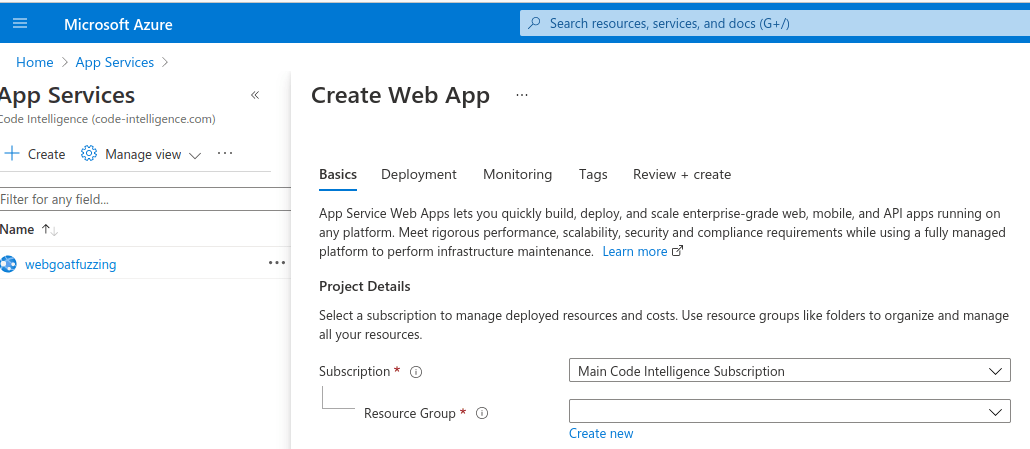Go to the Home breadcrumb

35,62
